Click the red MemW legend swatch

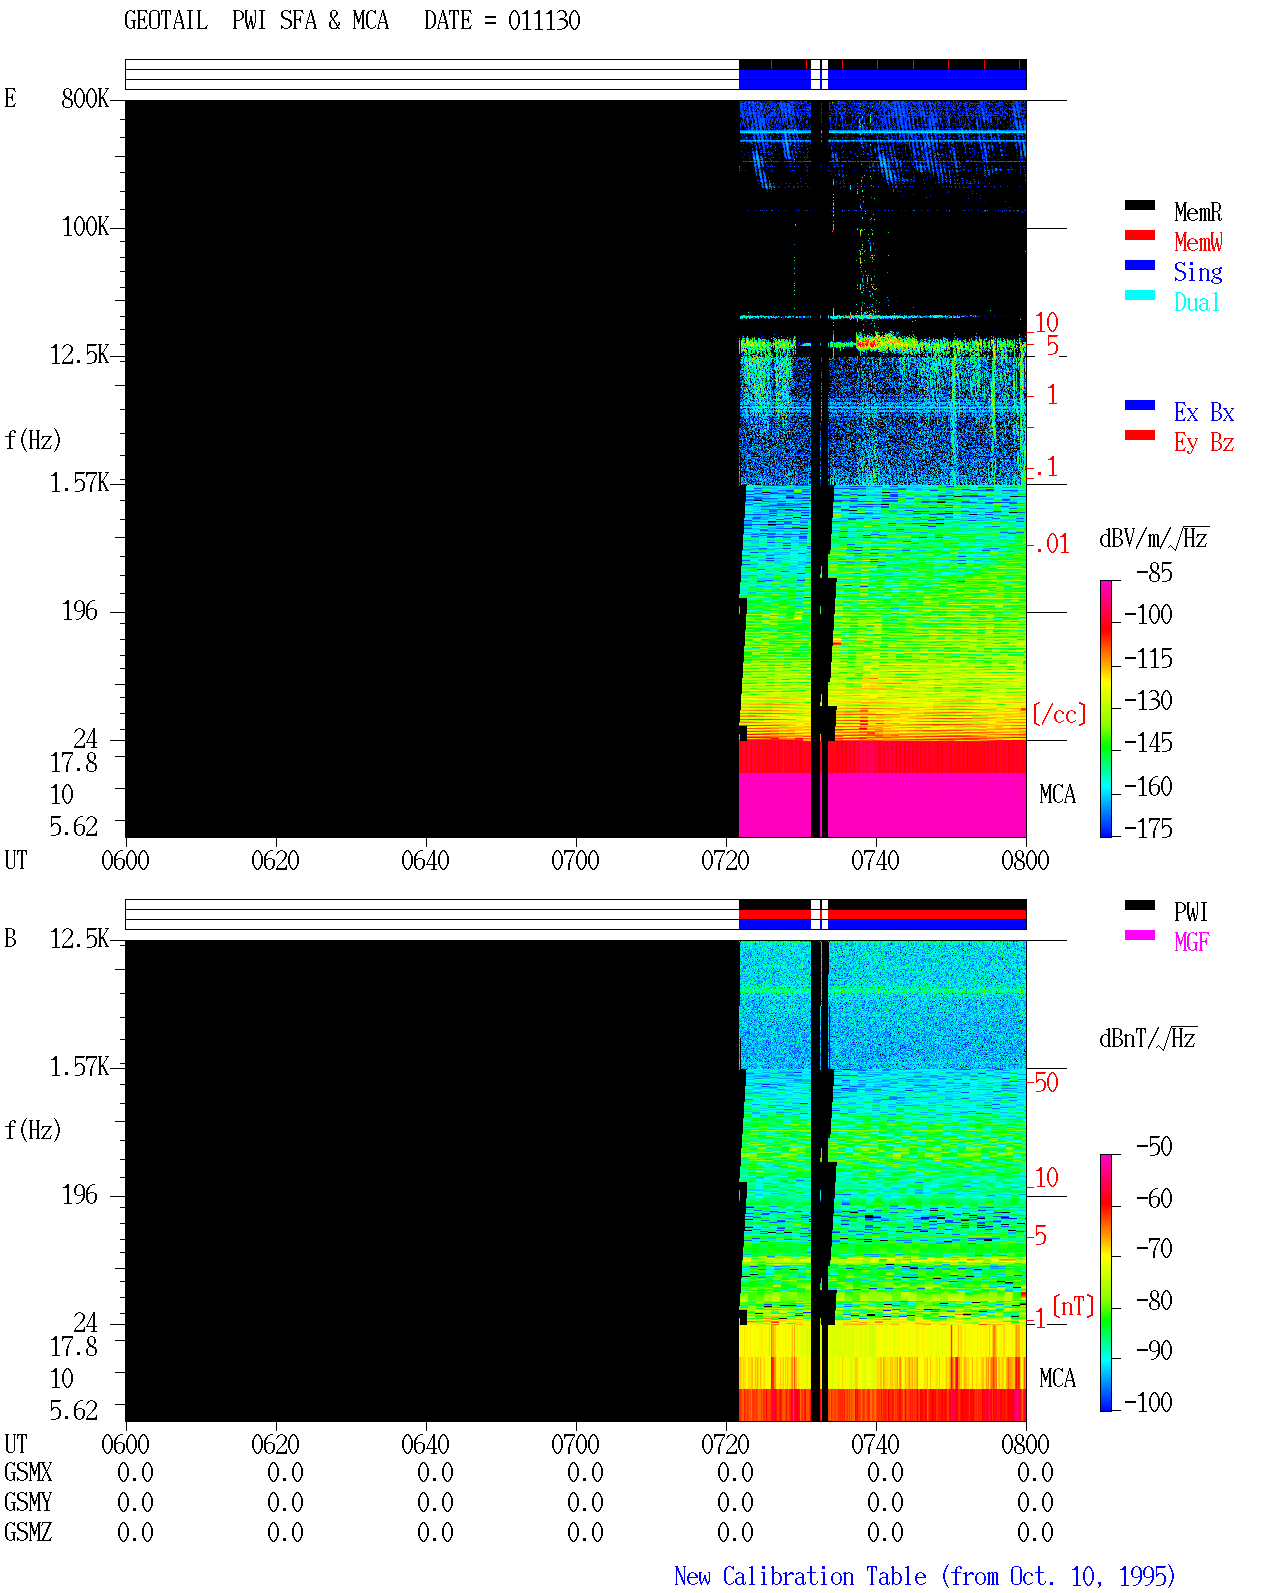(1140, 235)
